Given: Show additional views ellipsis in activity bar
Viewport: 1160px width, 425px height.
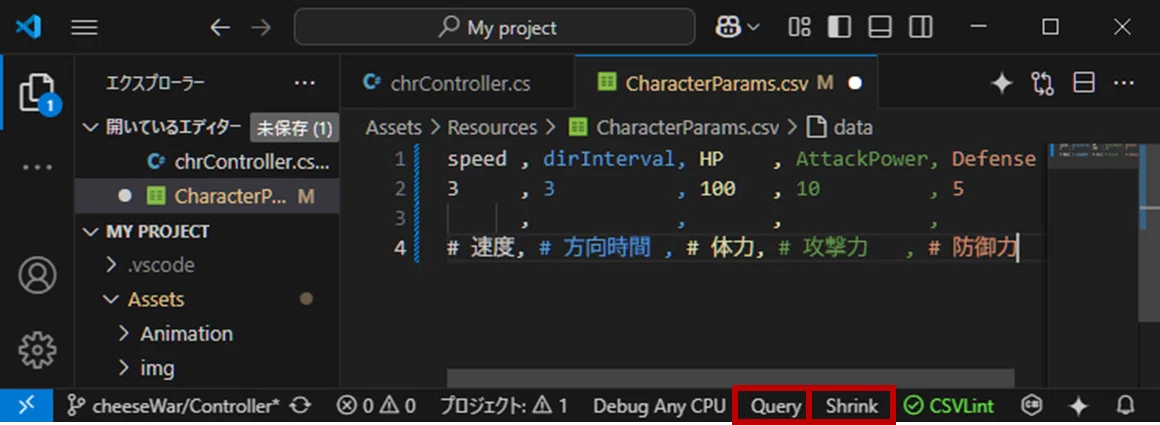Looking at the screenshot, I should 37,167.
